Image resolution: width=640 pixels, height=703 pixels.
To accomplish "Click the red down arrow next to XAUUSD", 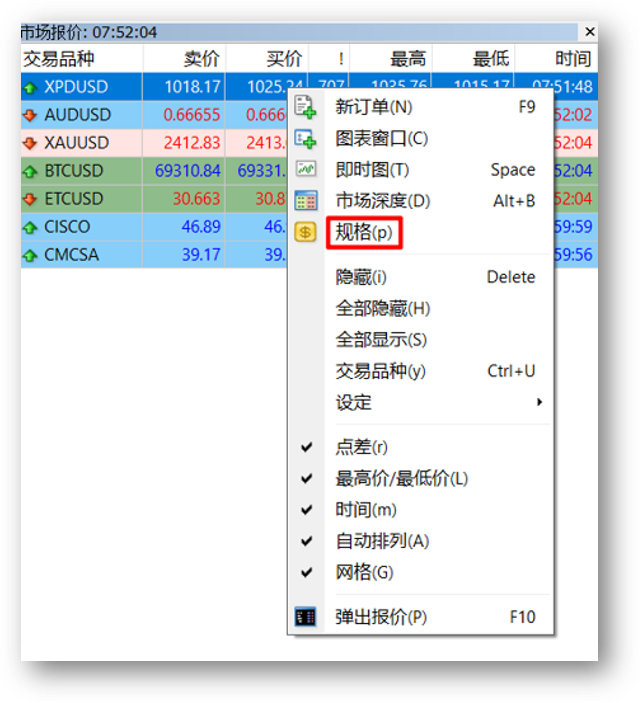I will click(x=30, y=143).
